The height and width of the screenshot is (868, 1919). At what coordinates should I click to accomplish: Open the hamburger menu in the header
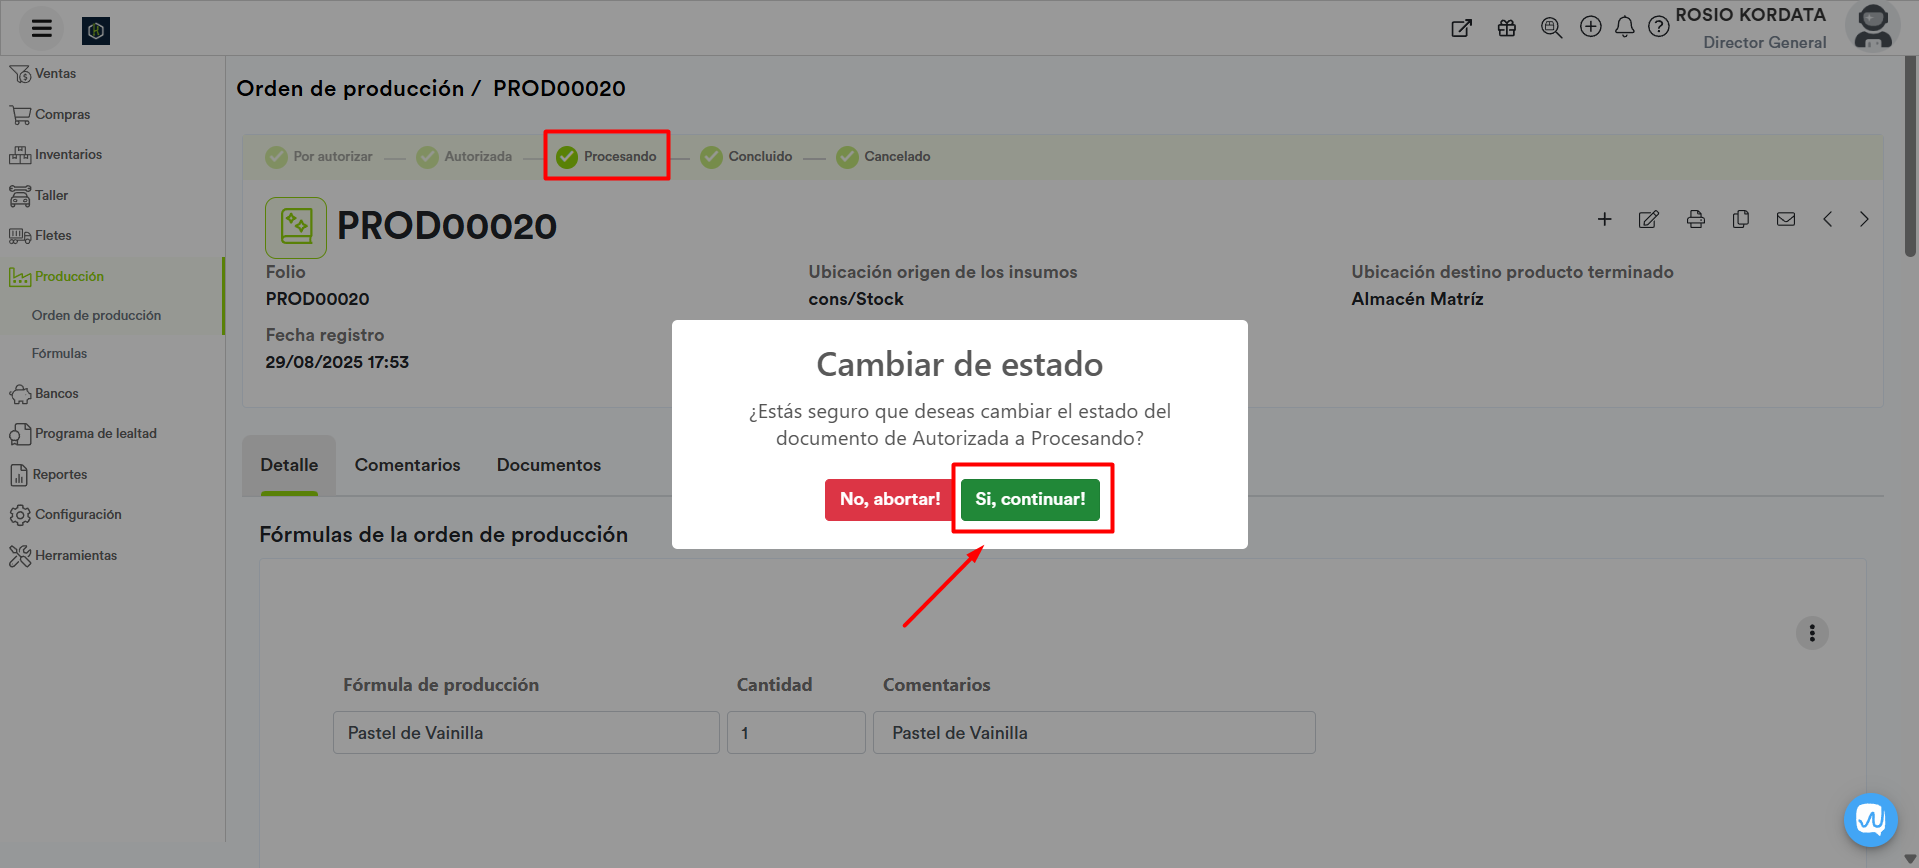coord(41,29)
